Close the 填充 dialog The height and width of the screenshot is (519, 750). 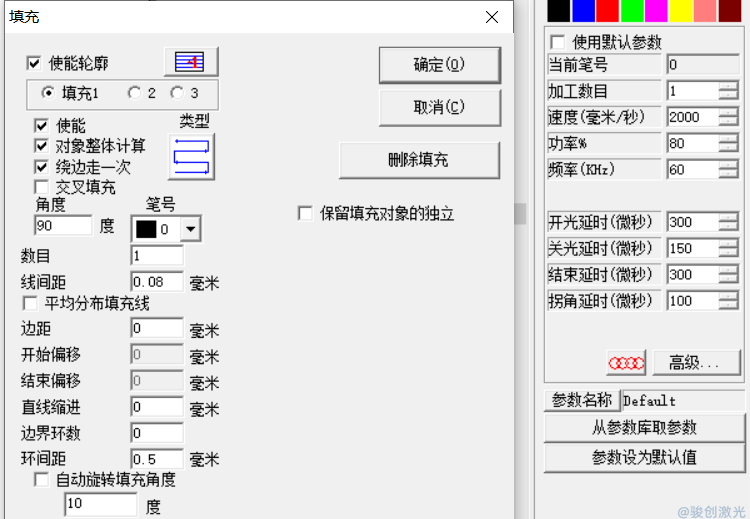(x=492, y=17)
